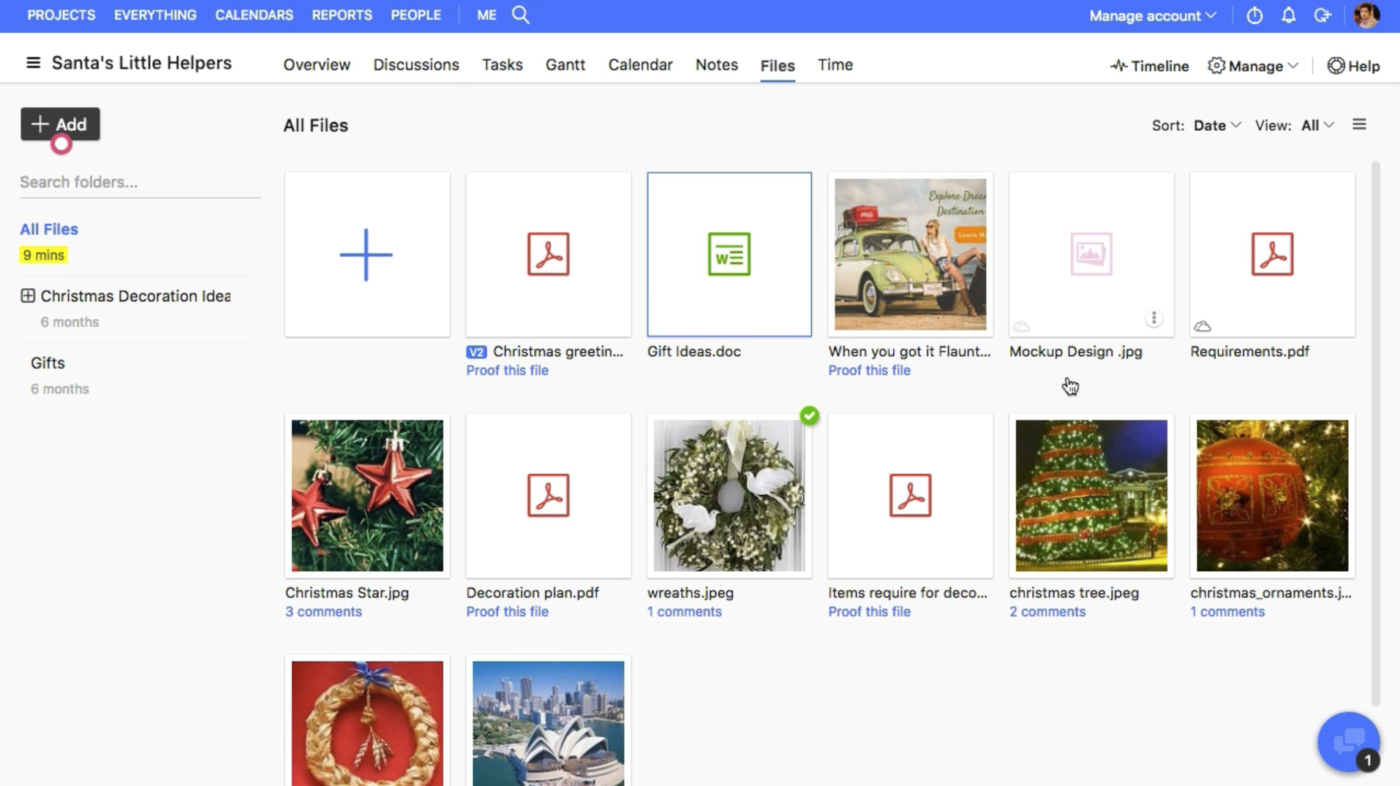Select the Gift Ideas.doc word icon
The width and height of the screenshot is (1400, 786).
[729, 254]
